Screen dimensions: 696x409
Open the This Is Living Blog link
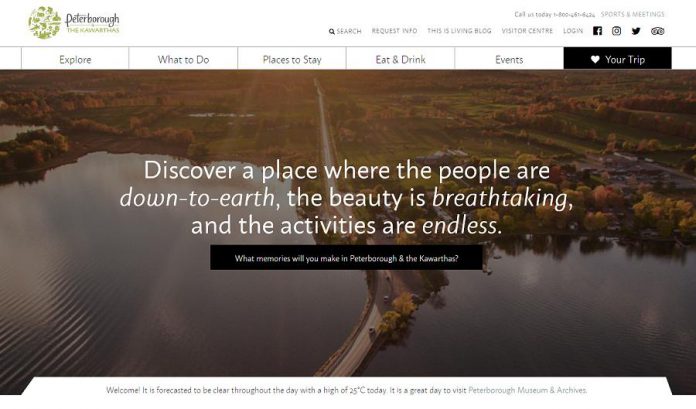459,31
